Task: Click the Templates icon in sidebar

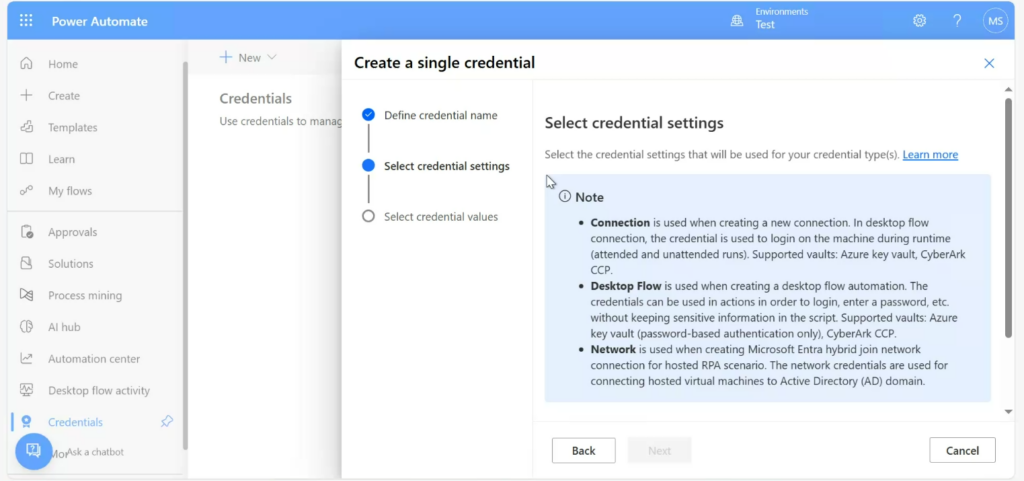Action: (26, 127)
